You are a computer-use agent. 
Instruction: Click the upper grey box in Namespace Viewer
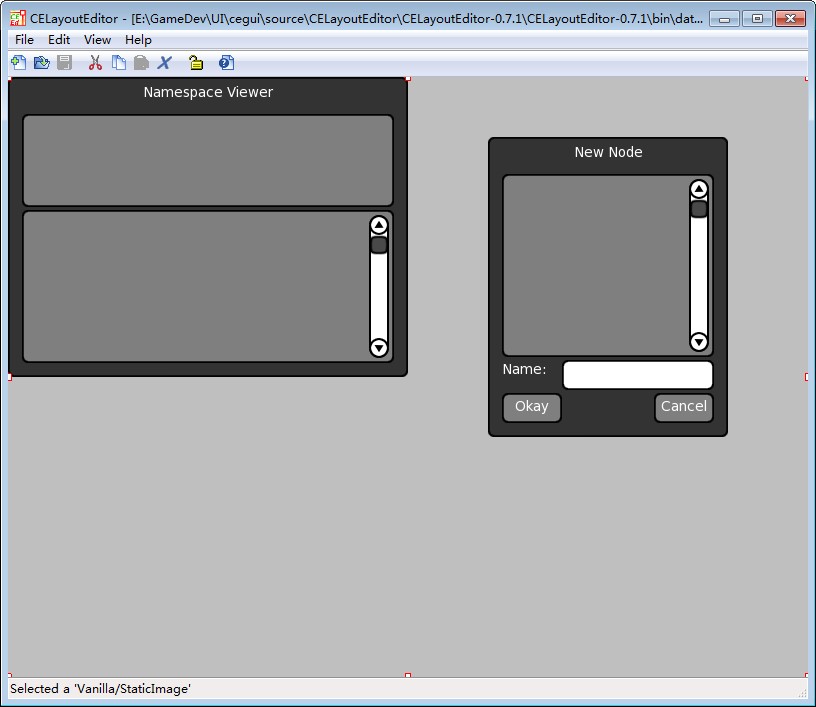[208, 160]
